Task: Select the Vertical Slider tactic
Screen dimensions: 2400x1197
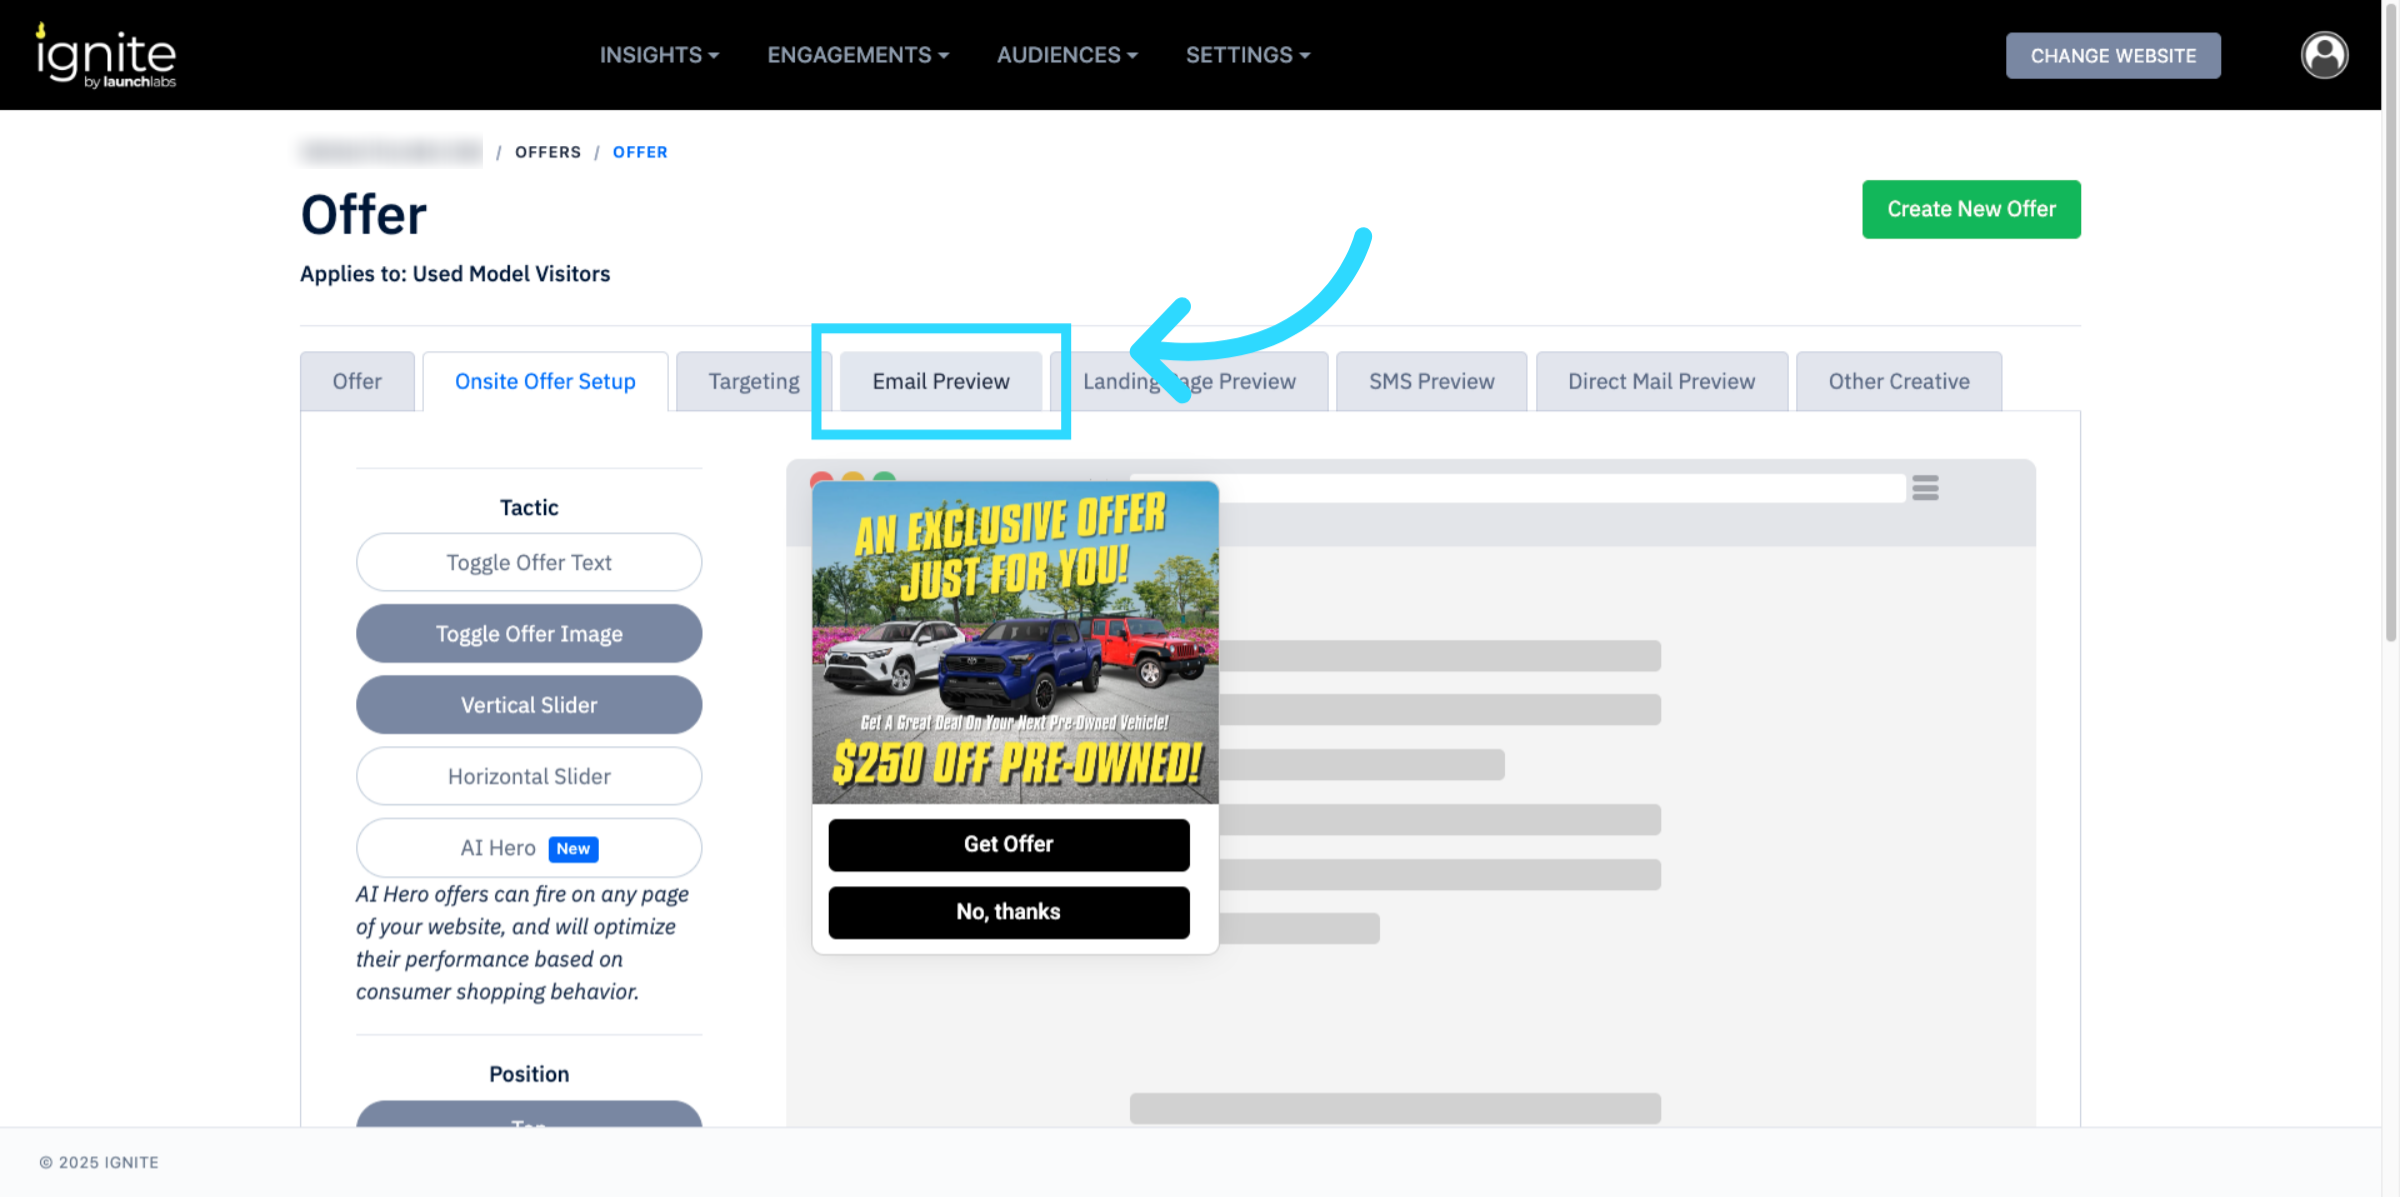Action: tap(529, 705)
